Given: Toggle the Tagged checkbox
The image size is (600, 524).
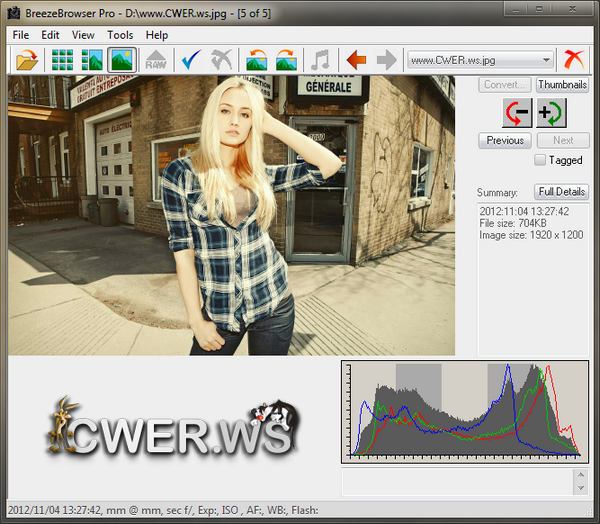Looking at the screenshot, I should coord(540,160).
